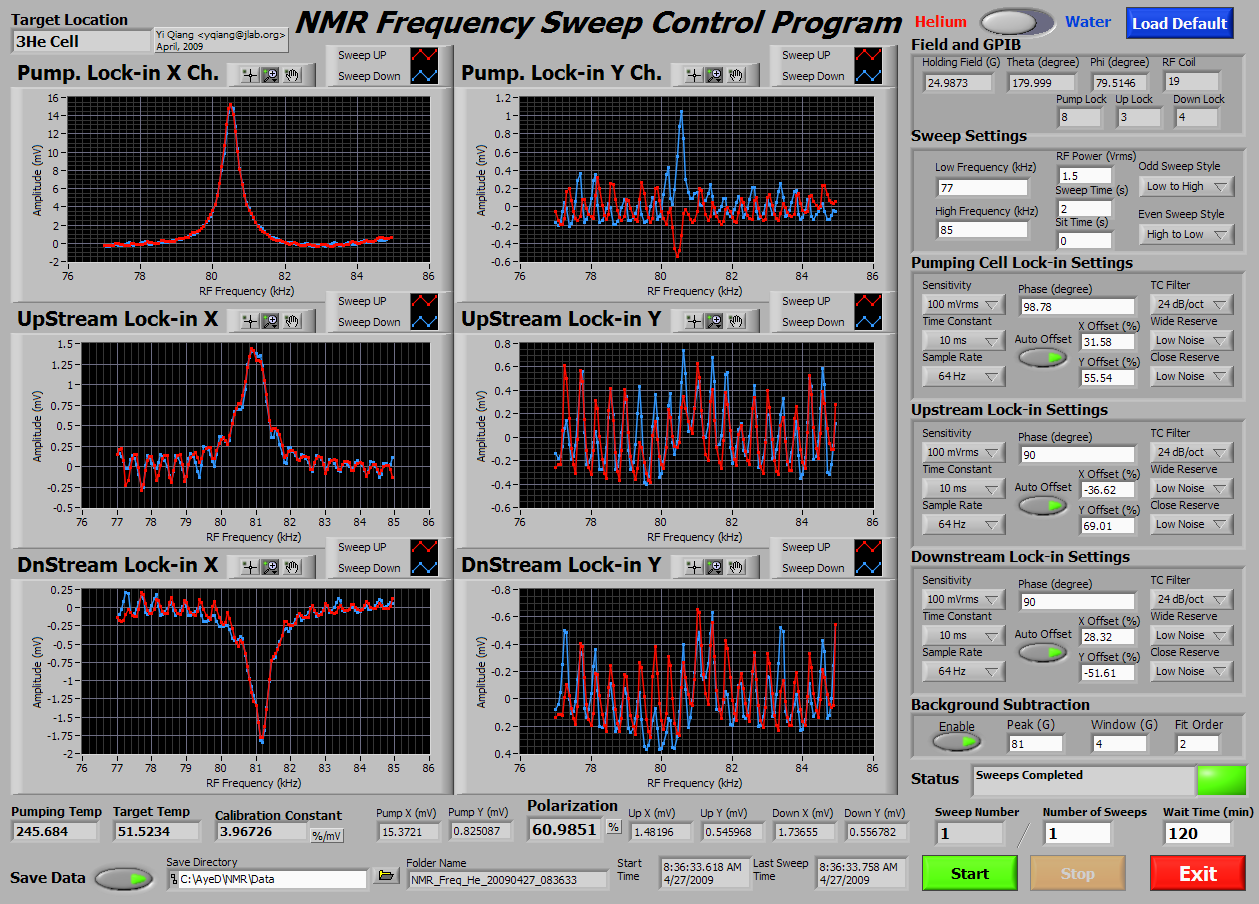
Task: Select pan hand tool on Pump. Lock-in Y graph
Action: [736, 74]
